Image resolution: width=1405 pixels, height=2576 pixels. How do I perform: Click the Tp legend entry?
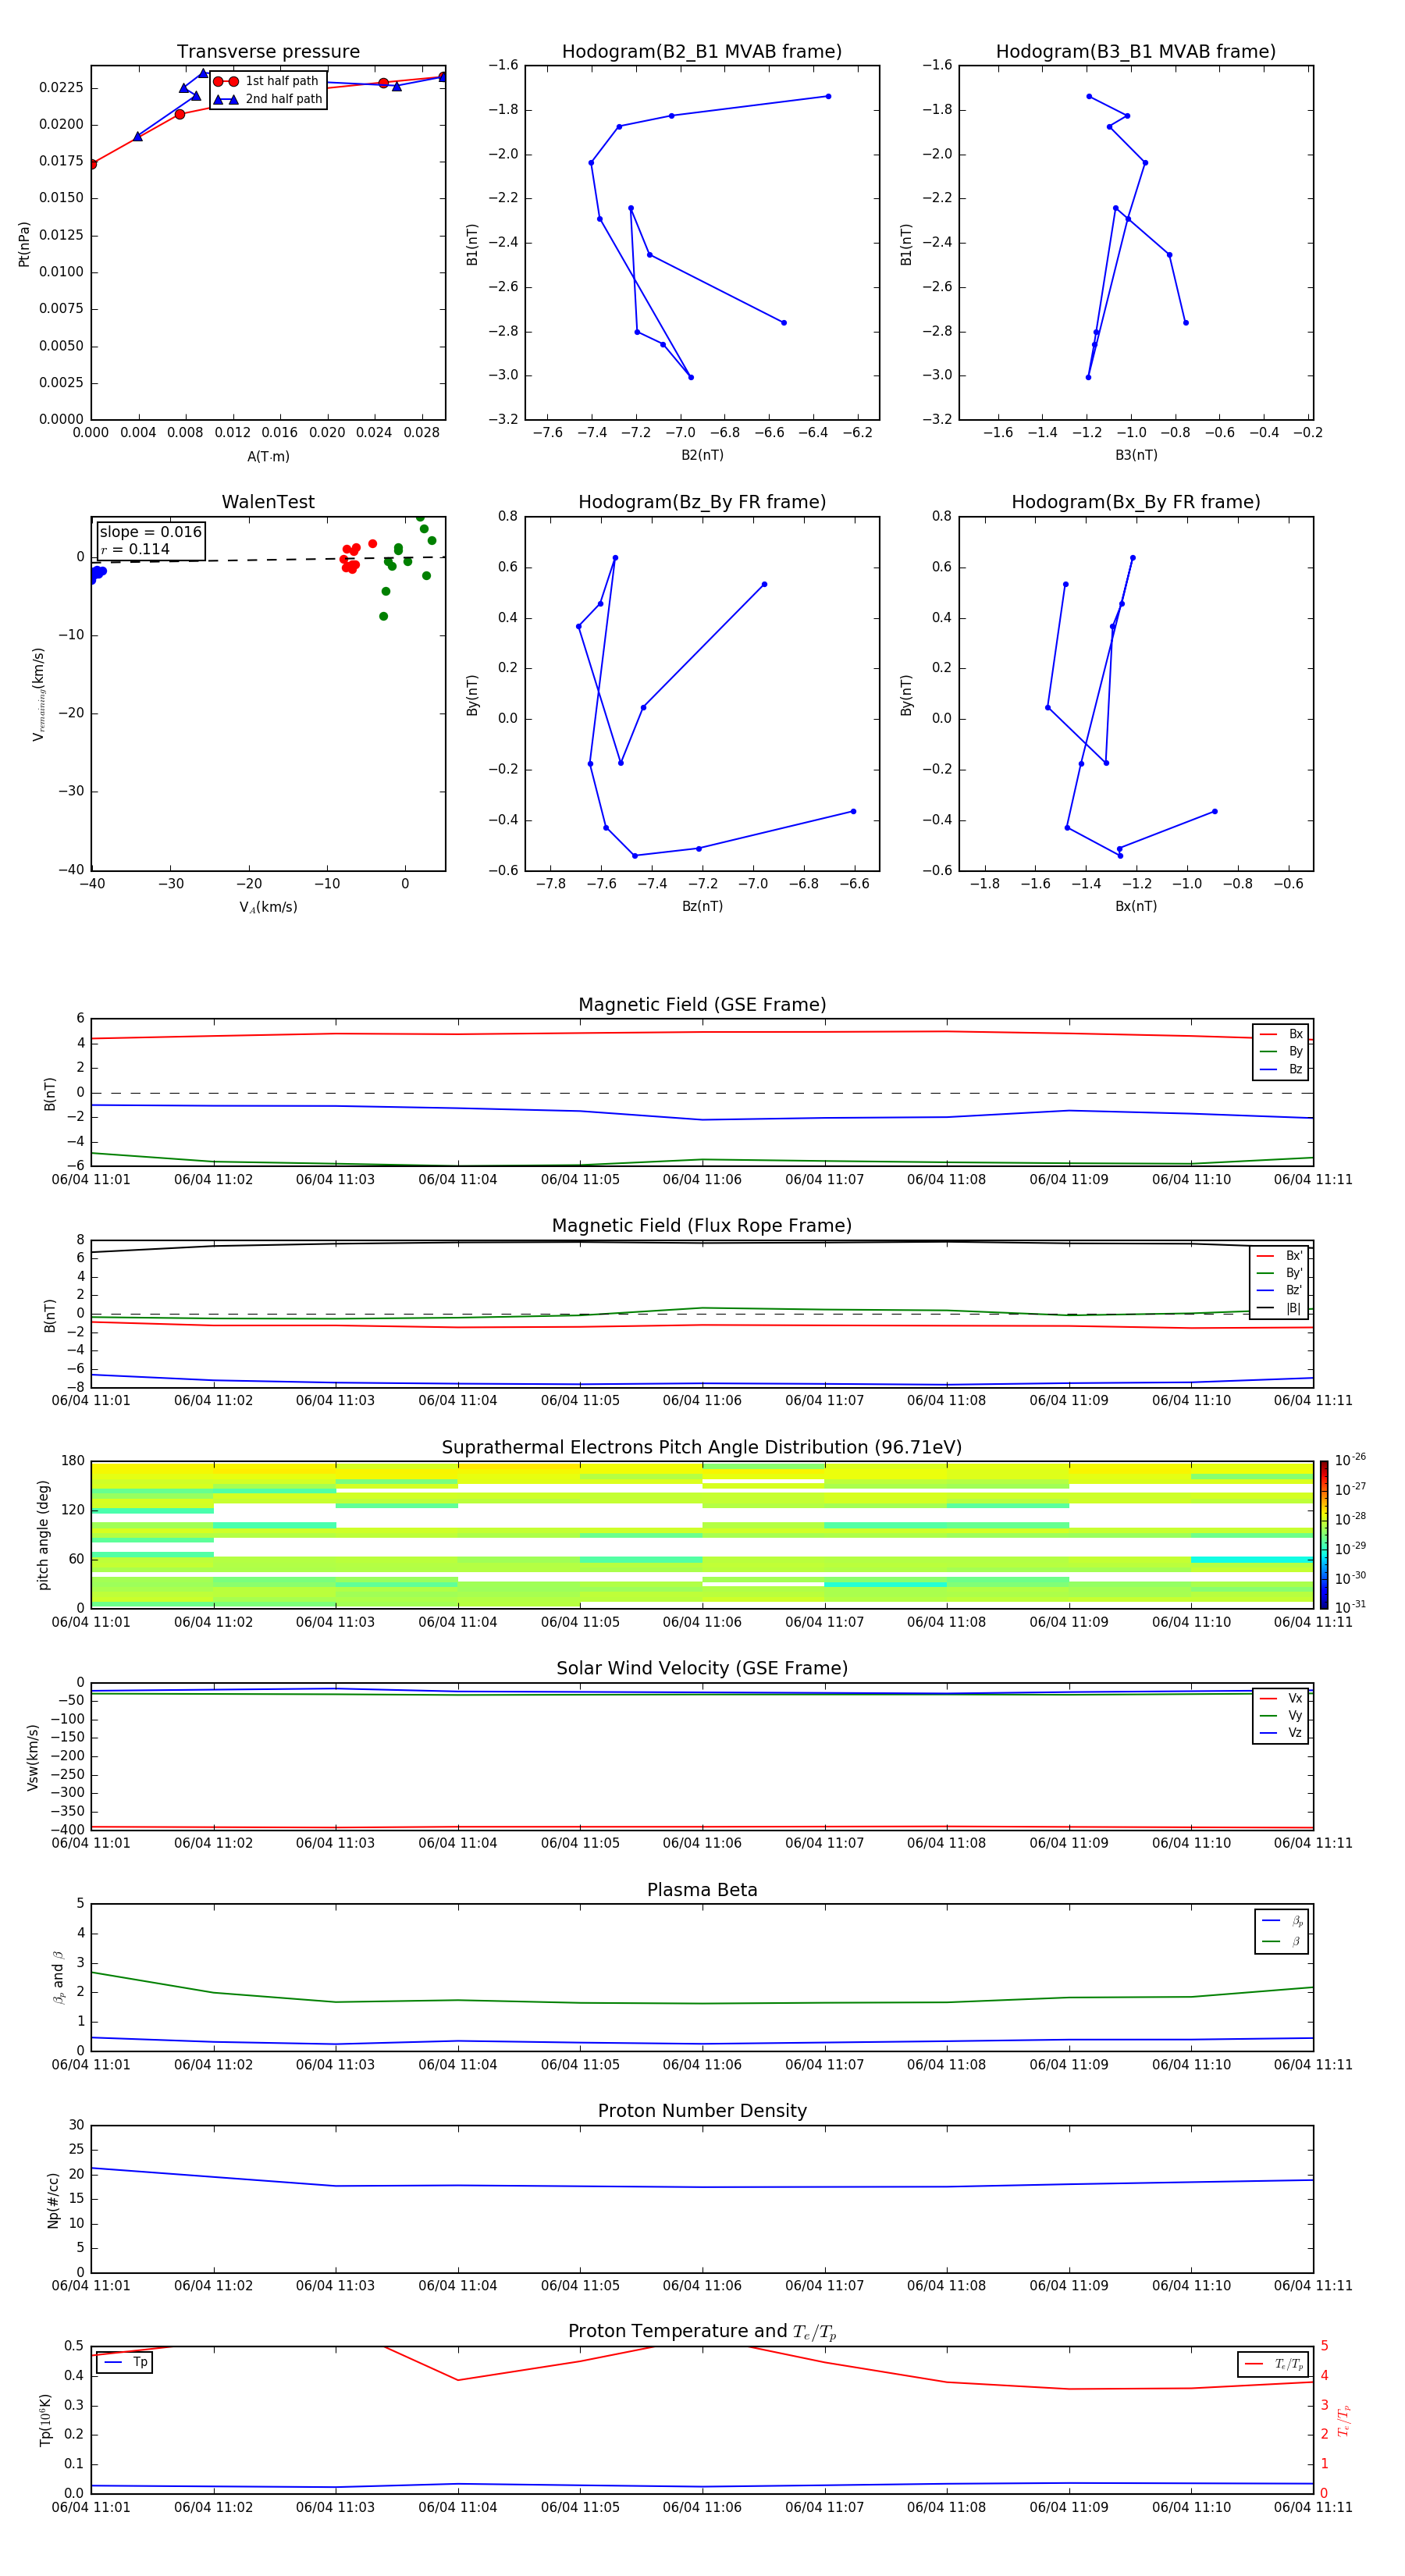124,2362
